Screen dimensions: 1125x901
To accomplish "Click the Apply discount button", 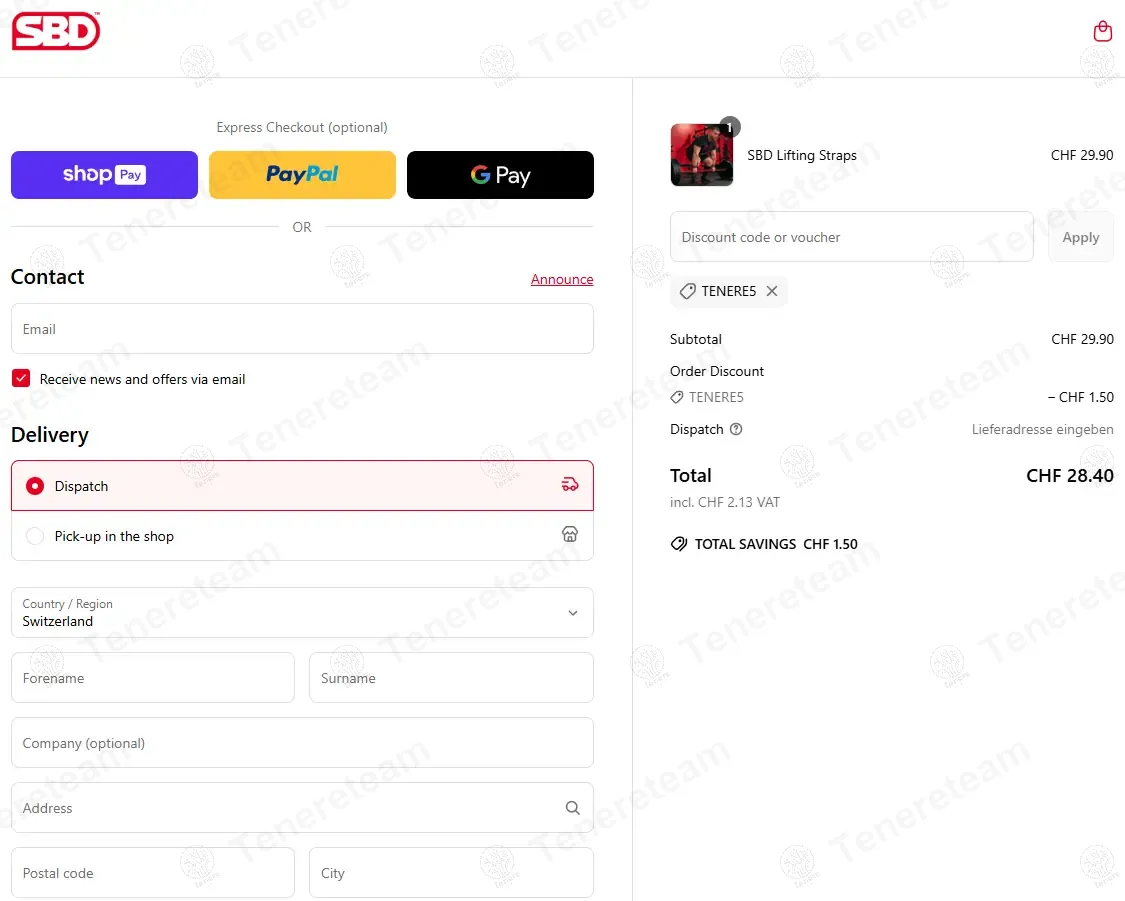I will click(x=1081, y=237).
